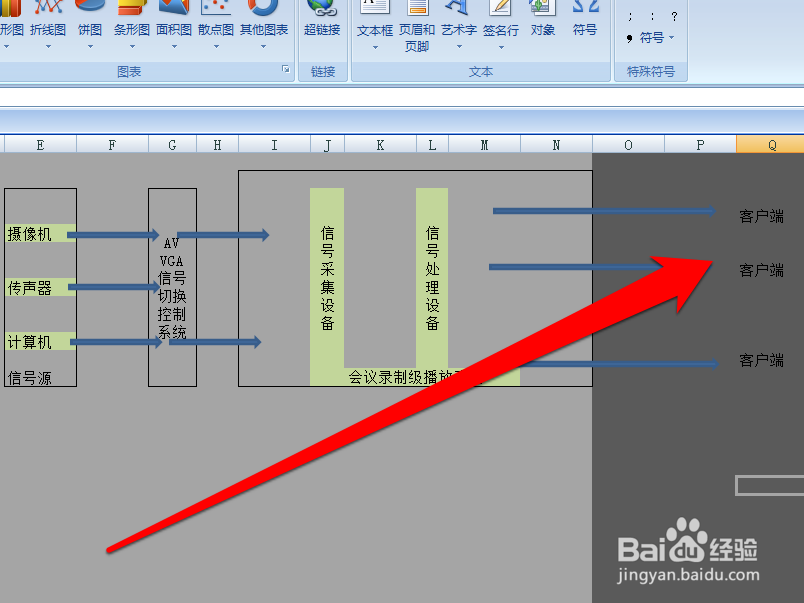The width and height of the screenshot is (804, 603).
Task: Expand the 条形图 dropdown arrow
Action: point(132,47)
